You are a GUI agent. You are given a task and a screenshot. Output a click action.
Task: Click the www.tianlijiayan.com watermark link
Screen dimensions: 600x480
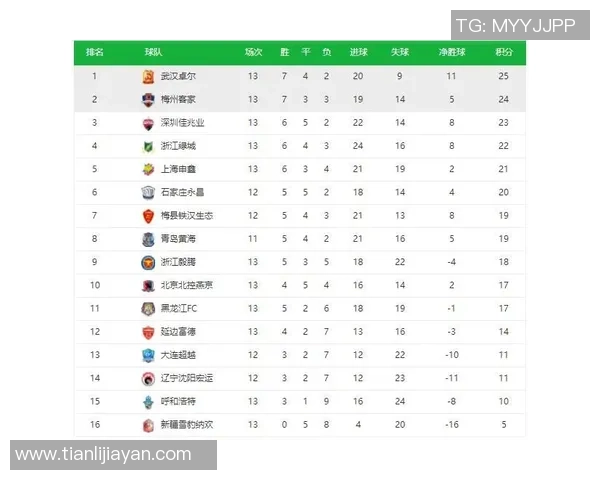click(x=104, y=455)
